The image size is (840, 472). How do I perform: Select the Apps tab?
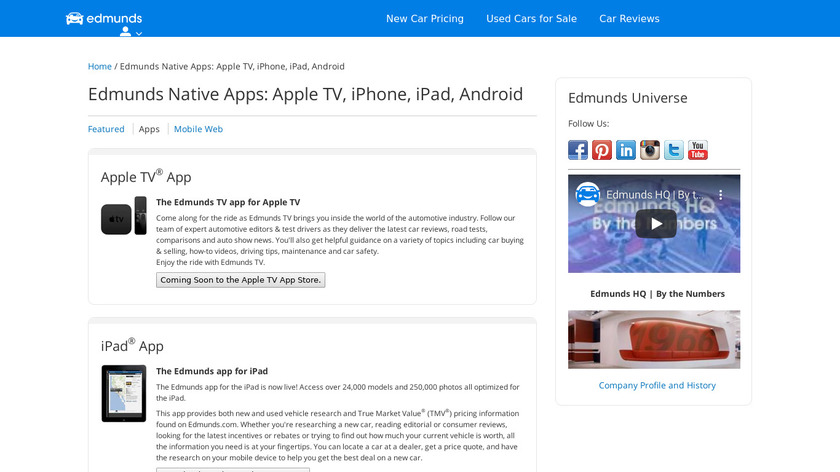[x=149, y=129]
